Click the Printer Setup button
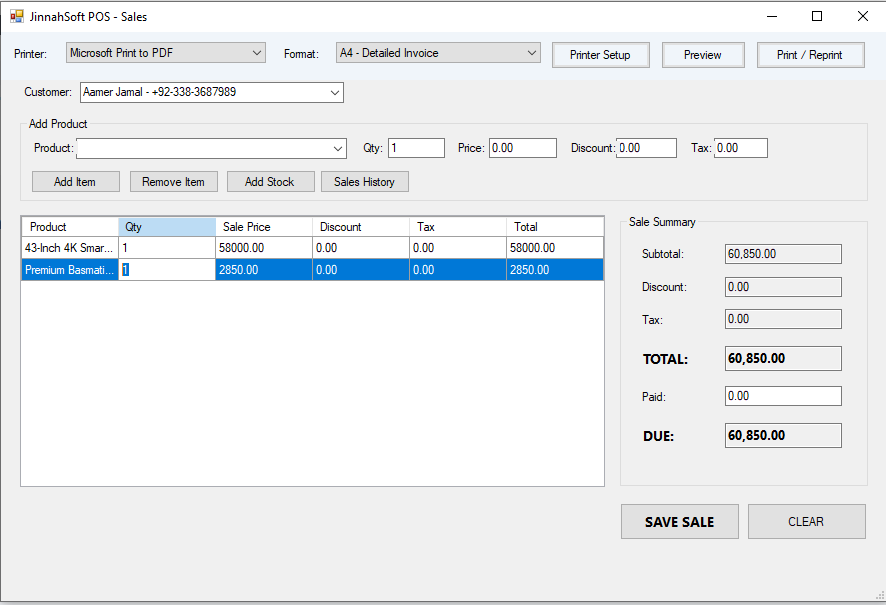This screenshot has width=886, height=605. [x=600, y=55]
